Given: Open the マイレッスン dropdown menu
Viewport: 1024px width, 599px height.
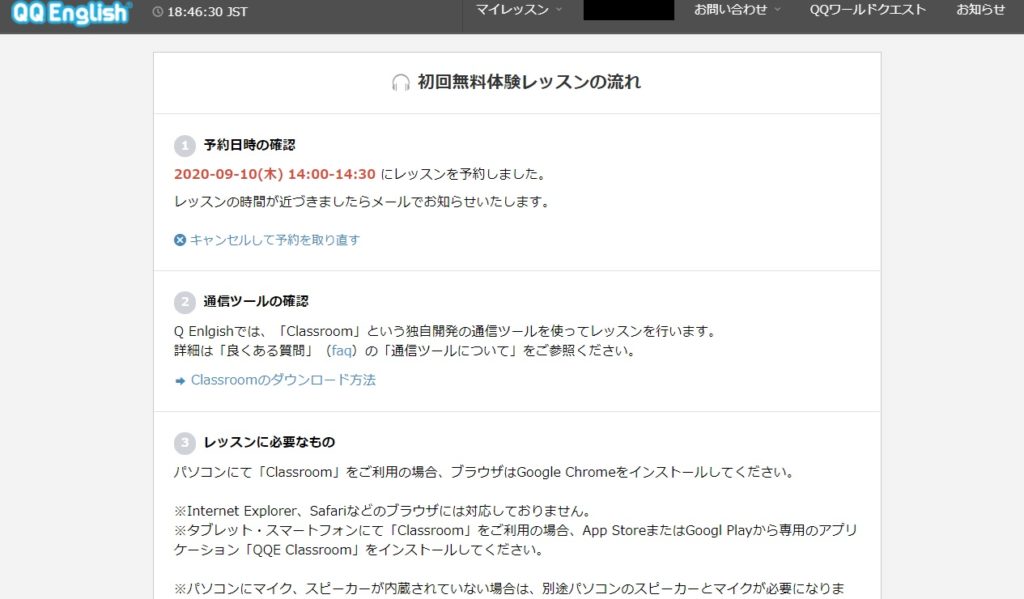Looking at the screenshot, I should coord(519,10).
